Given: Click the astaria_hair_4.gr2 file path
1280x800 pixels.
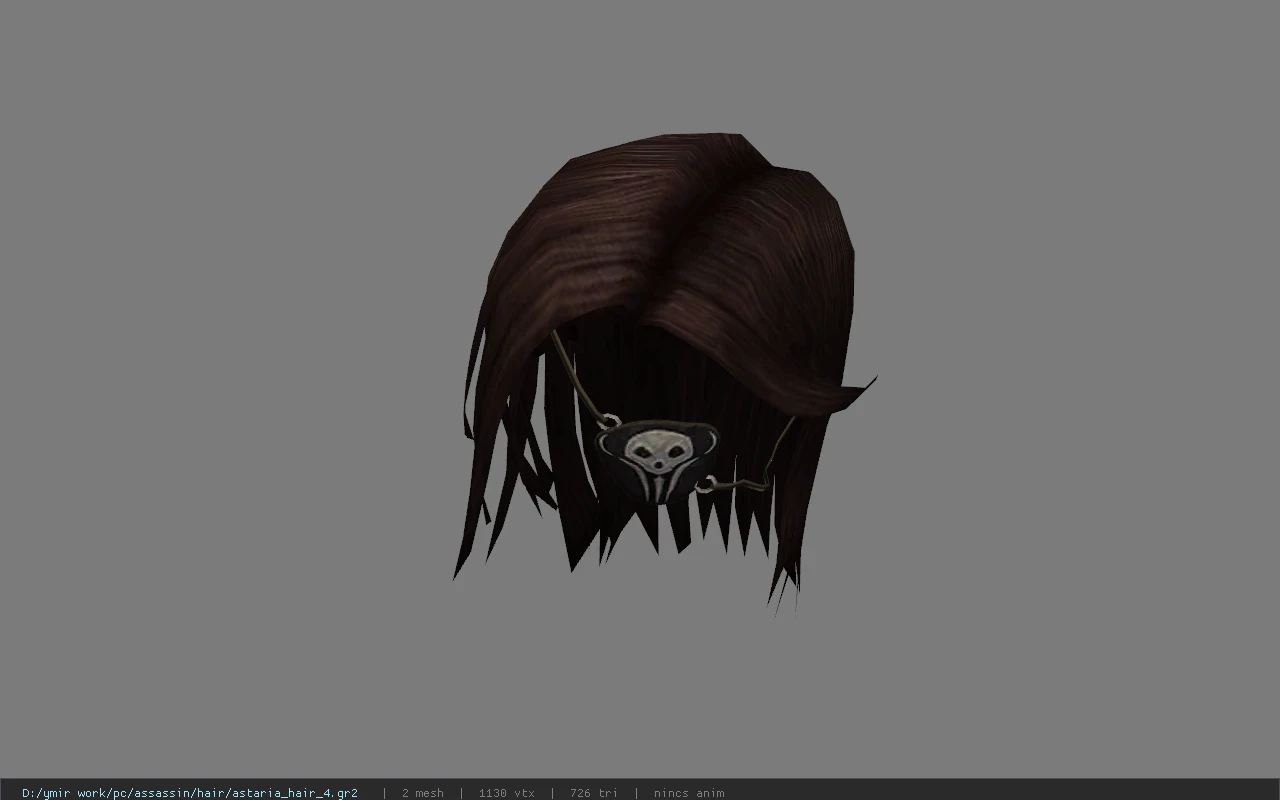Looking at the screenshot, I should pos(190,793).
